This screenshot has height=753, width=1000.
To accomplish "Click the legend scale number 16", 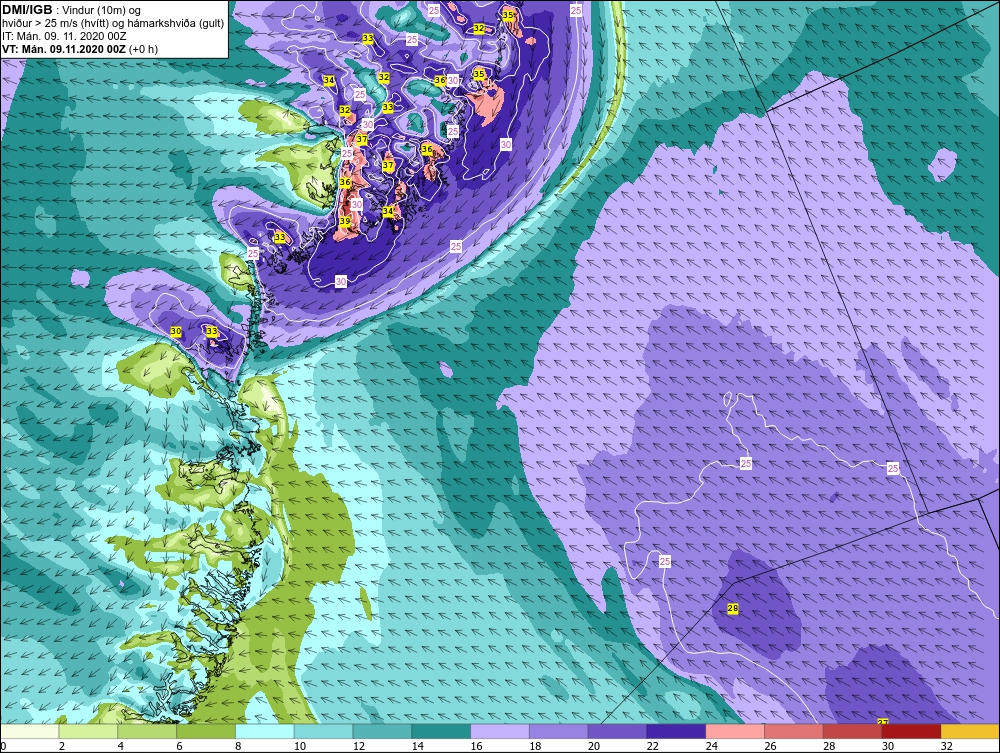I will pos(476,746).
